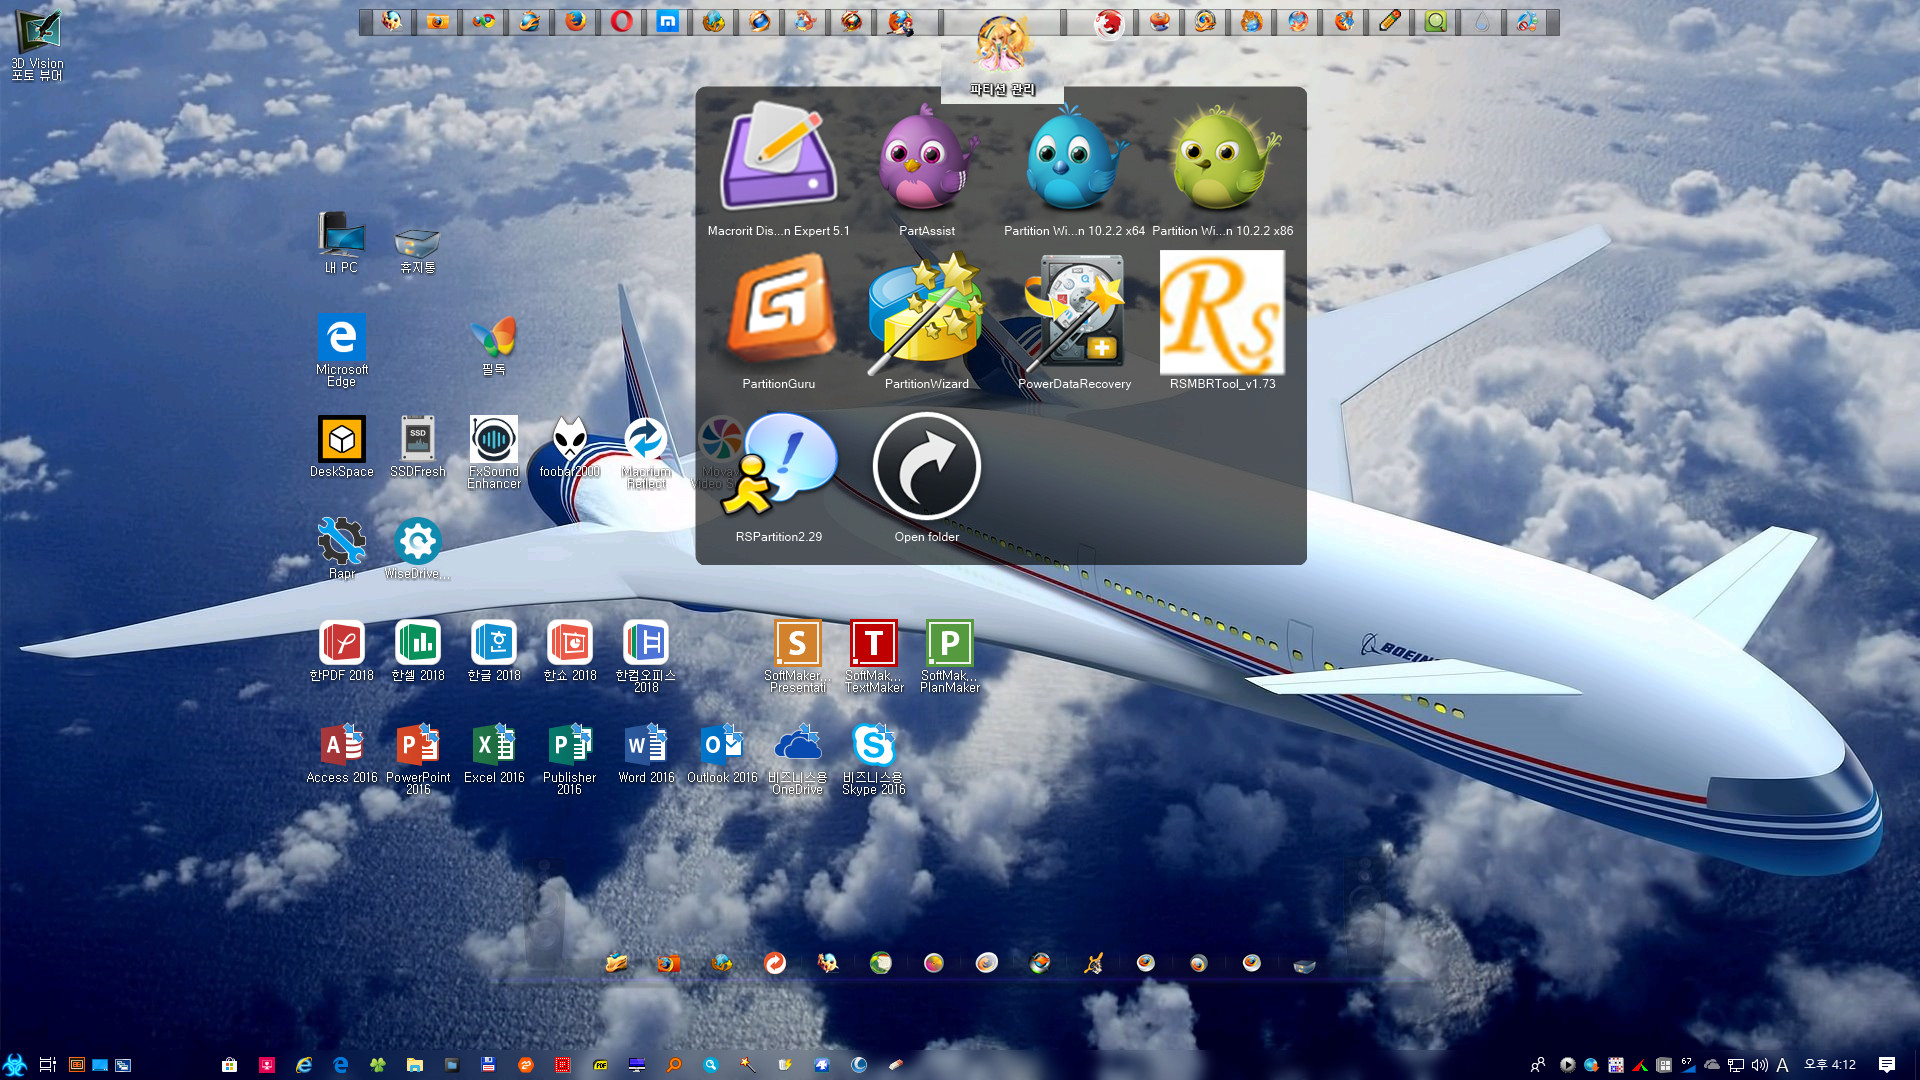The width and height of the screenshot is (1920, 1080).
Task: Click the OneDrive cloud tray icon
Action: point(1712,1065)
